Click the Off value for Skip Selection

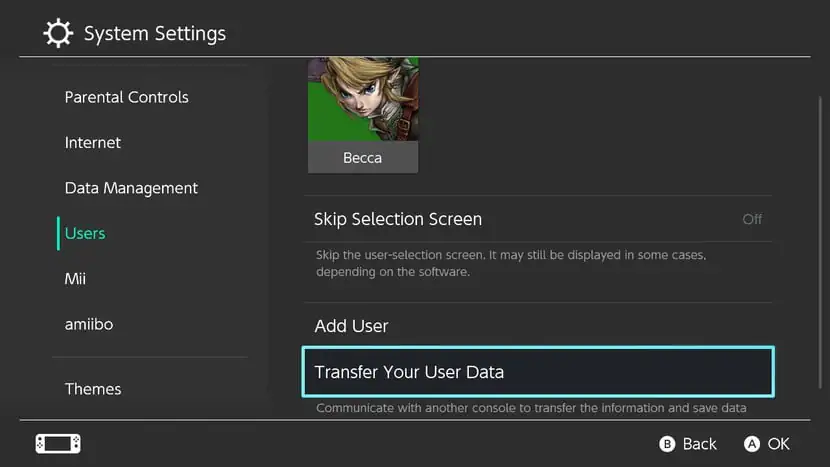(x=752, y=219)
